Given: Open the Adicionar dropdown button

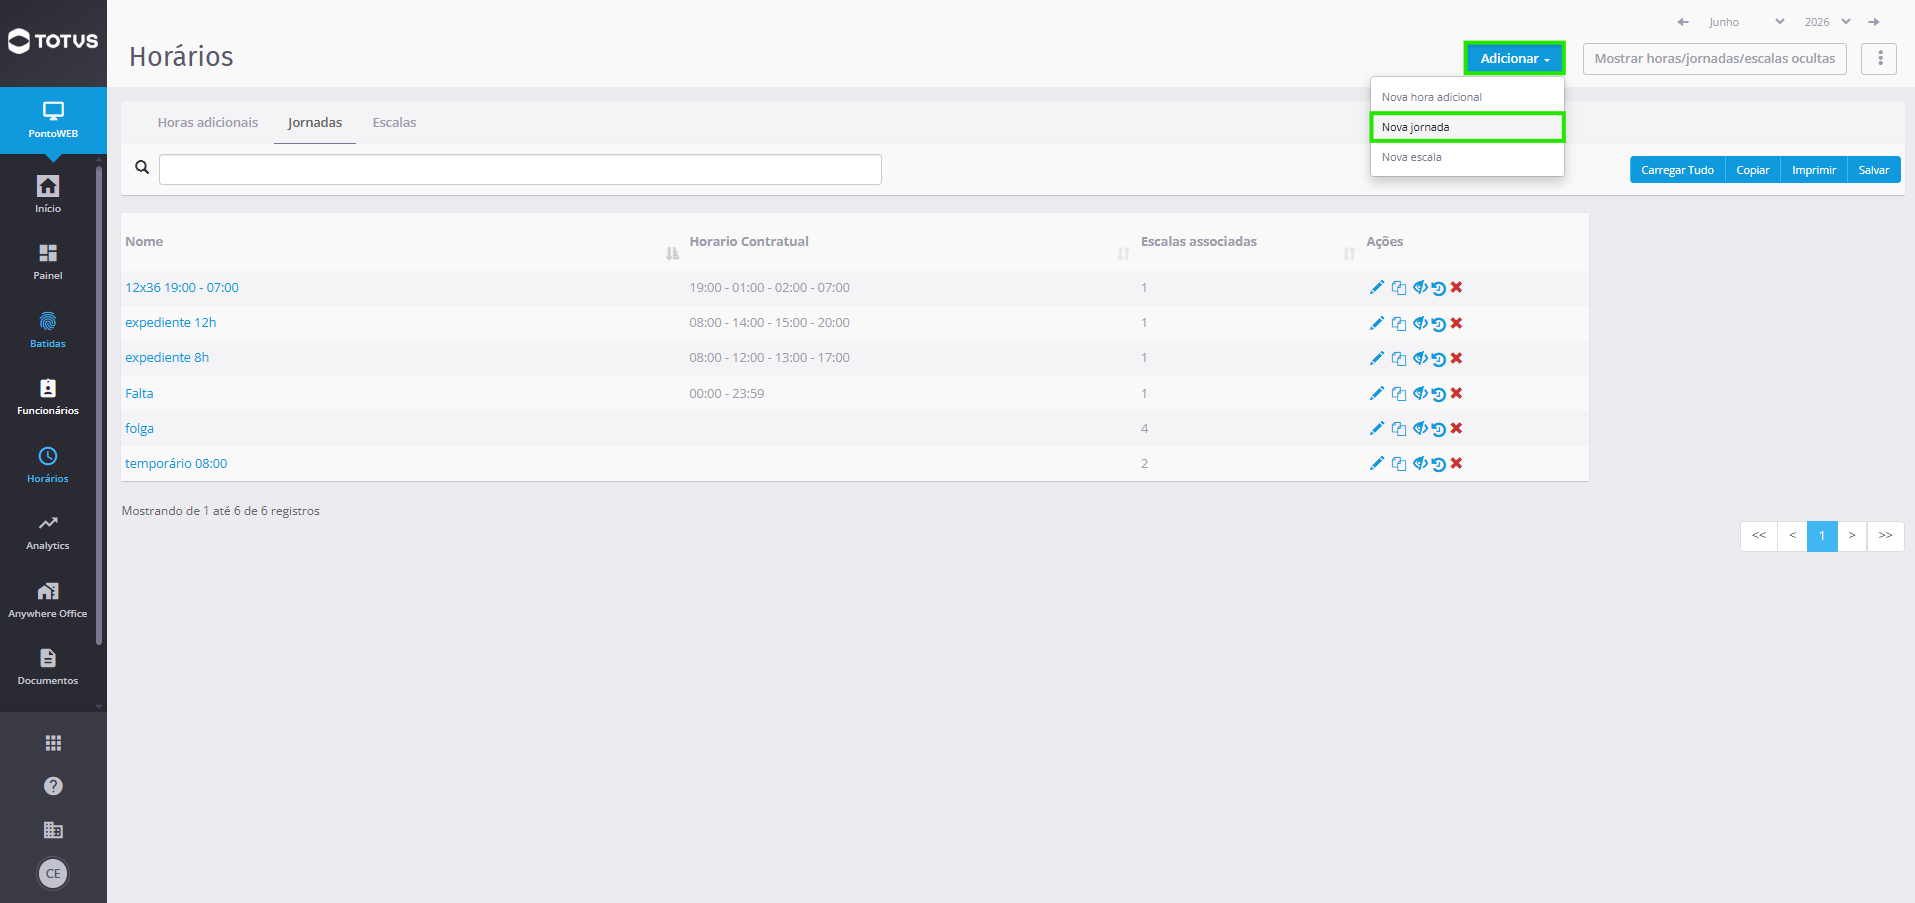Looking at the screenshot, I should [x=1514, y=58].
